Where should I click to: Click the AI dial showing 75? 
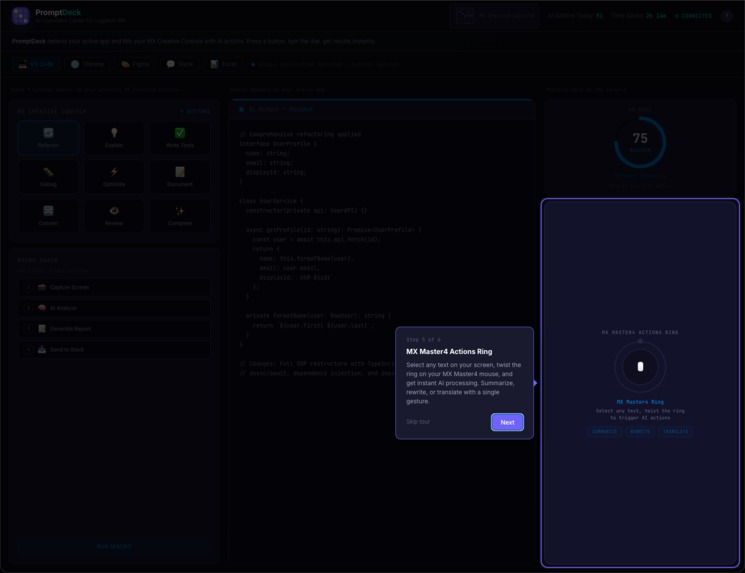coord(640,142)
